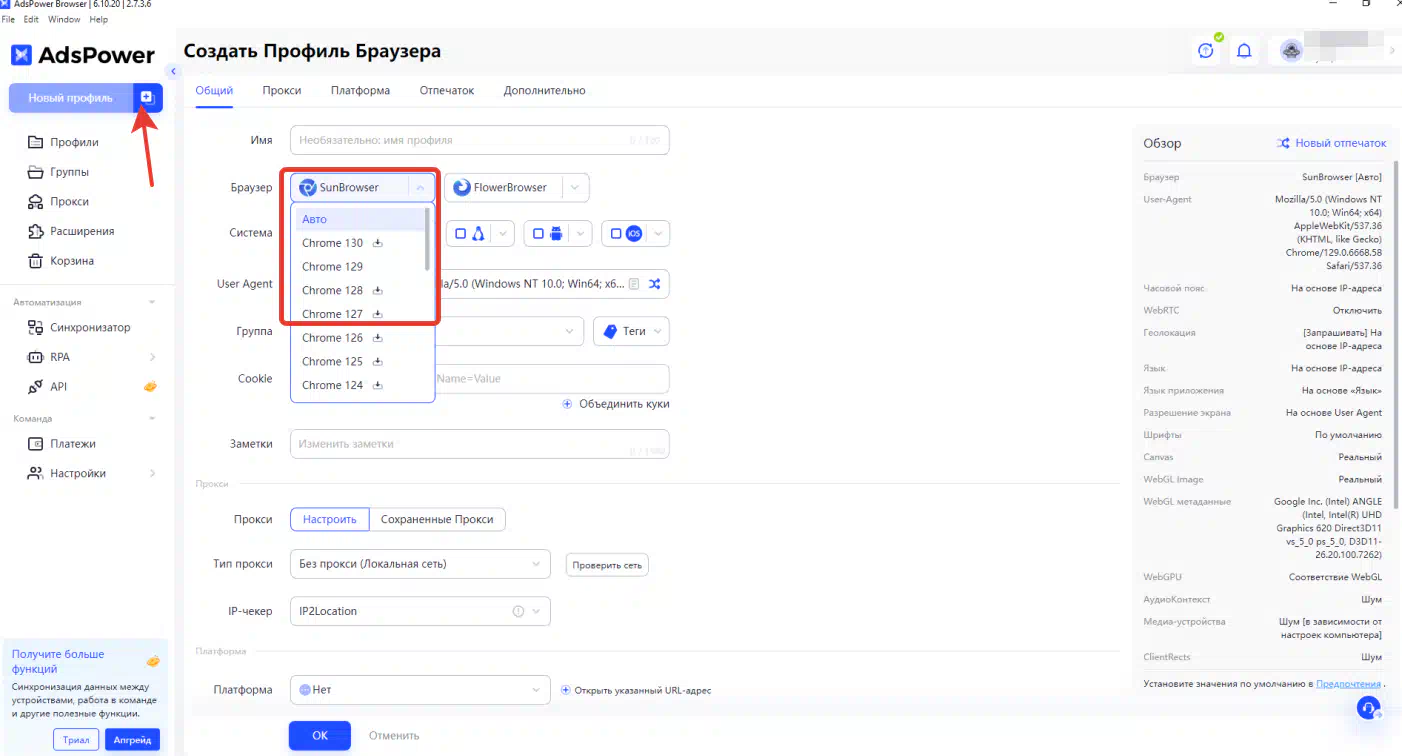Click download icon next to Chrome 124

(x=378, y=385)
